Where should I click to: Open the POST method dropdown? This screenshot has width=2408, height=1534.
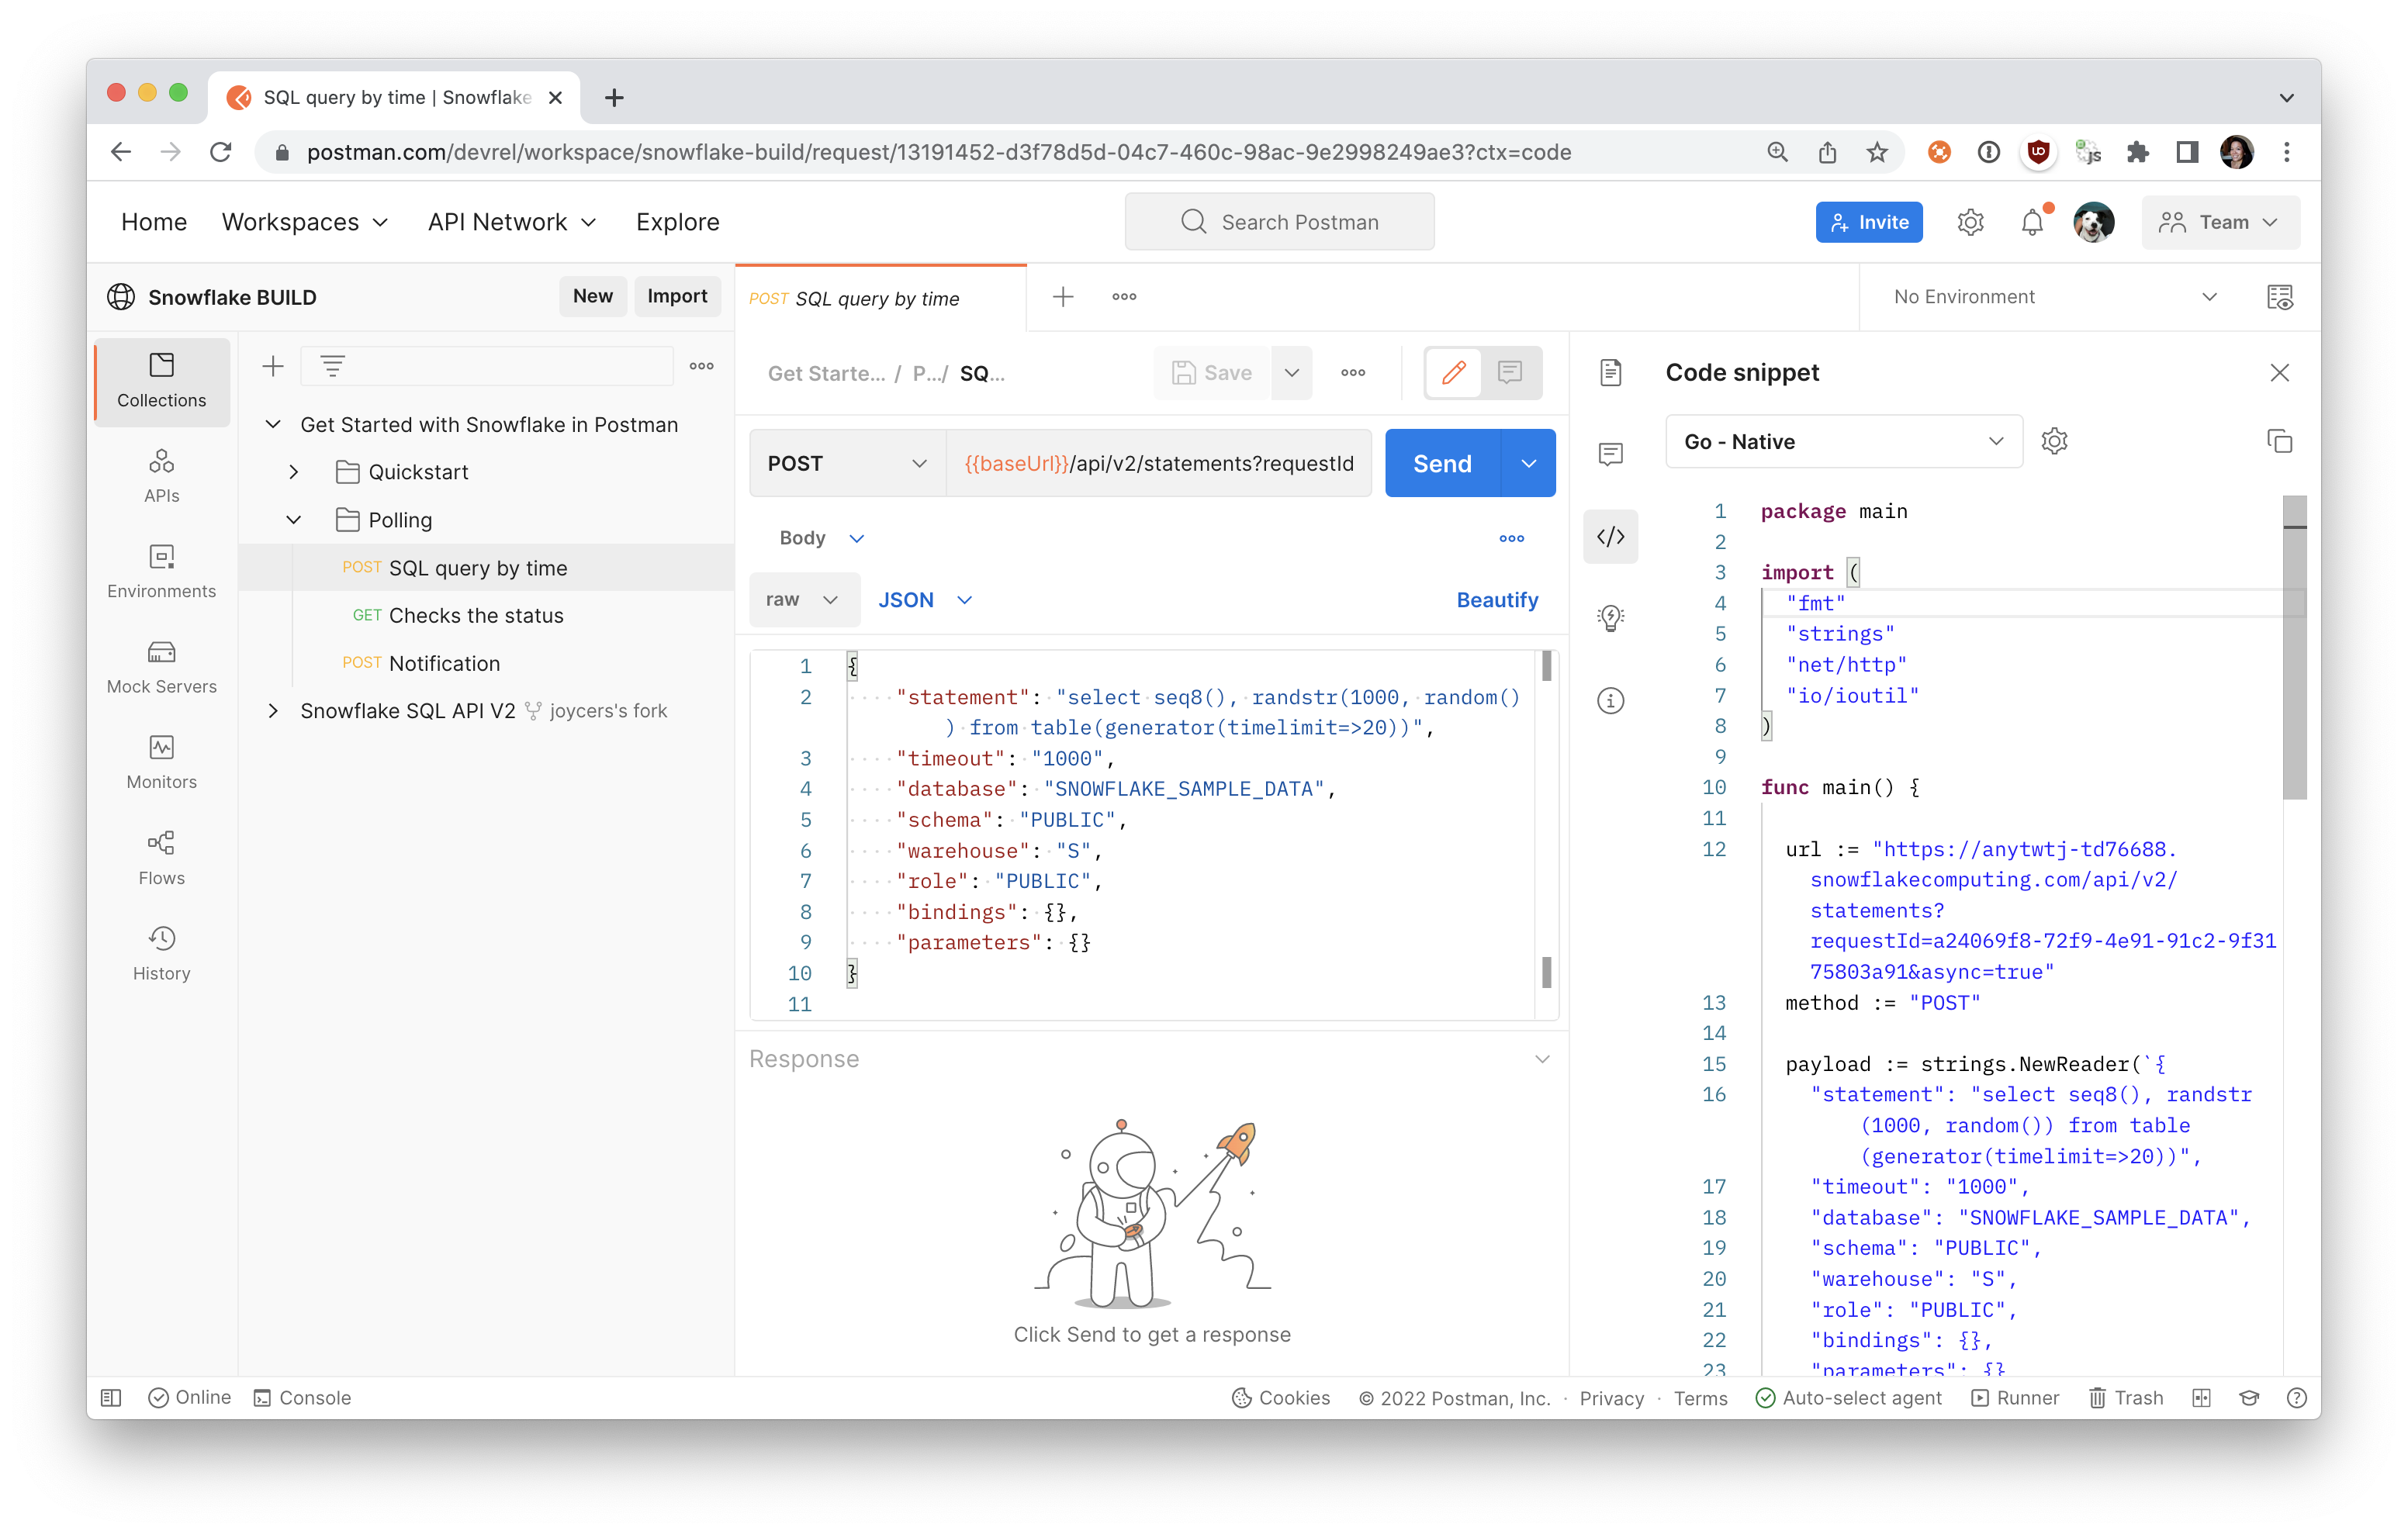click(x=846, y=463)
